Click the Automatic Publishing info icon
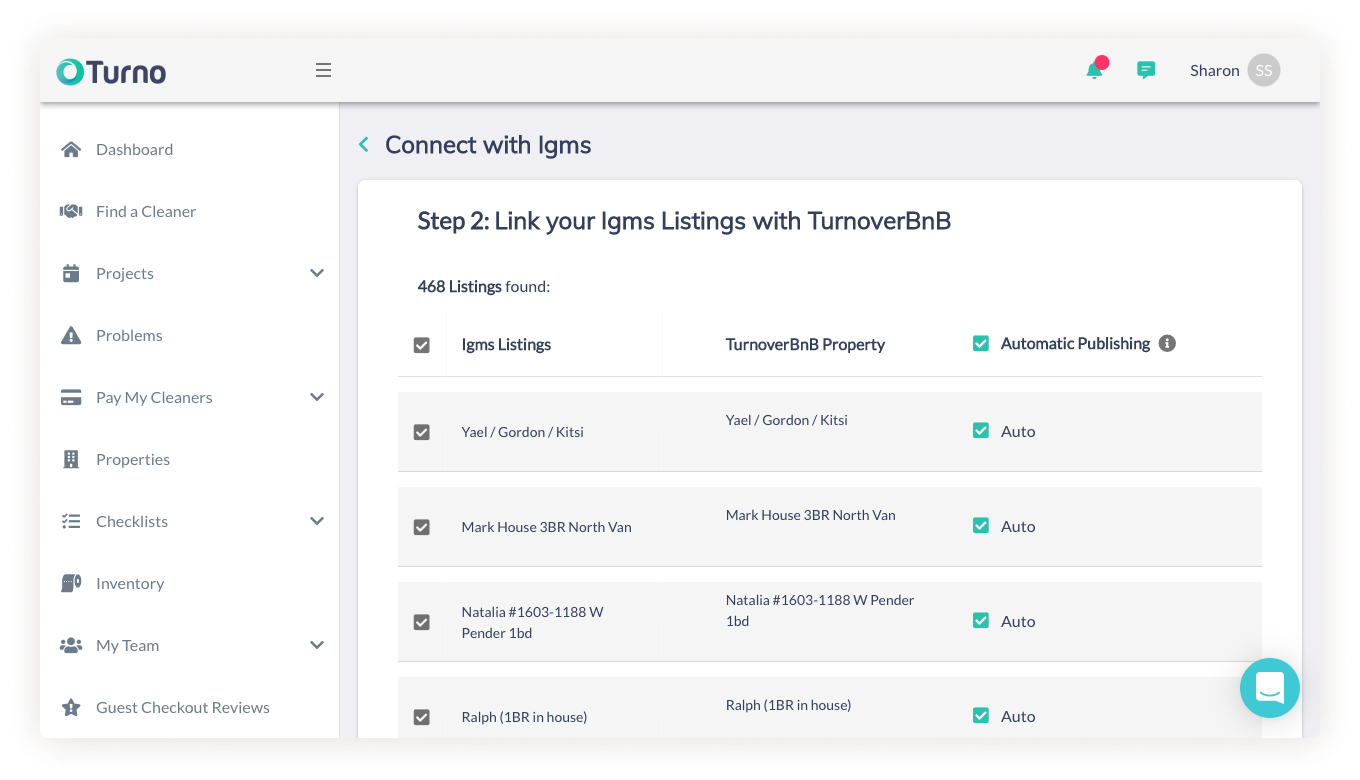This screenshot has width=1360, height=780. [x=1167, y=343]
